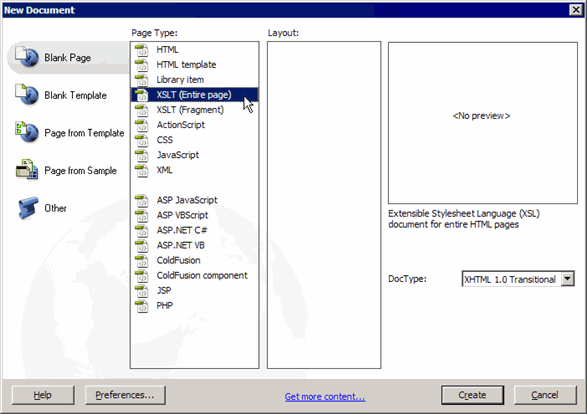Click the Page from Template icon
Screen dimensions: 587x414
pyautogui.click(x=27, y=132)
